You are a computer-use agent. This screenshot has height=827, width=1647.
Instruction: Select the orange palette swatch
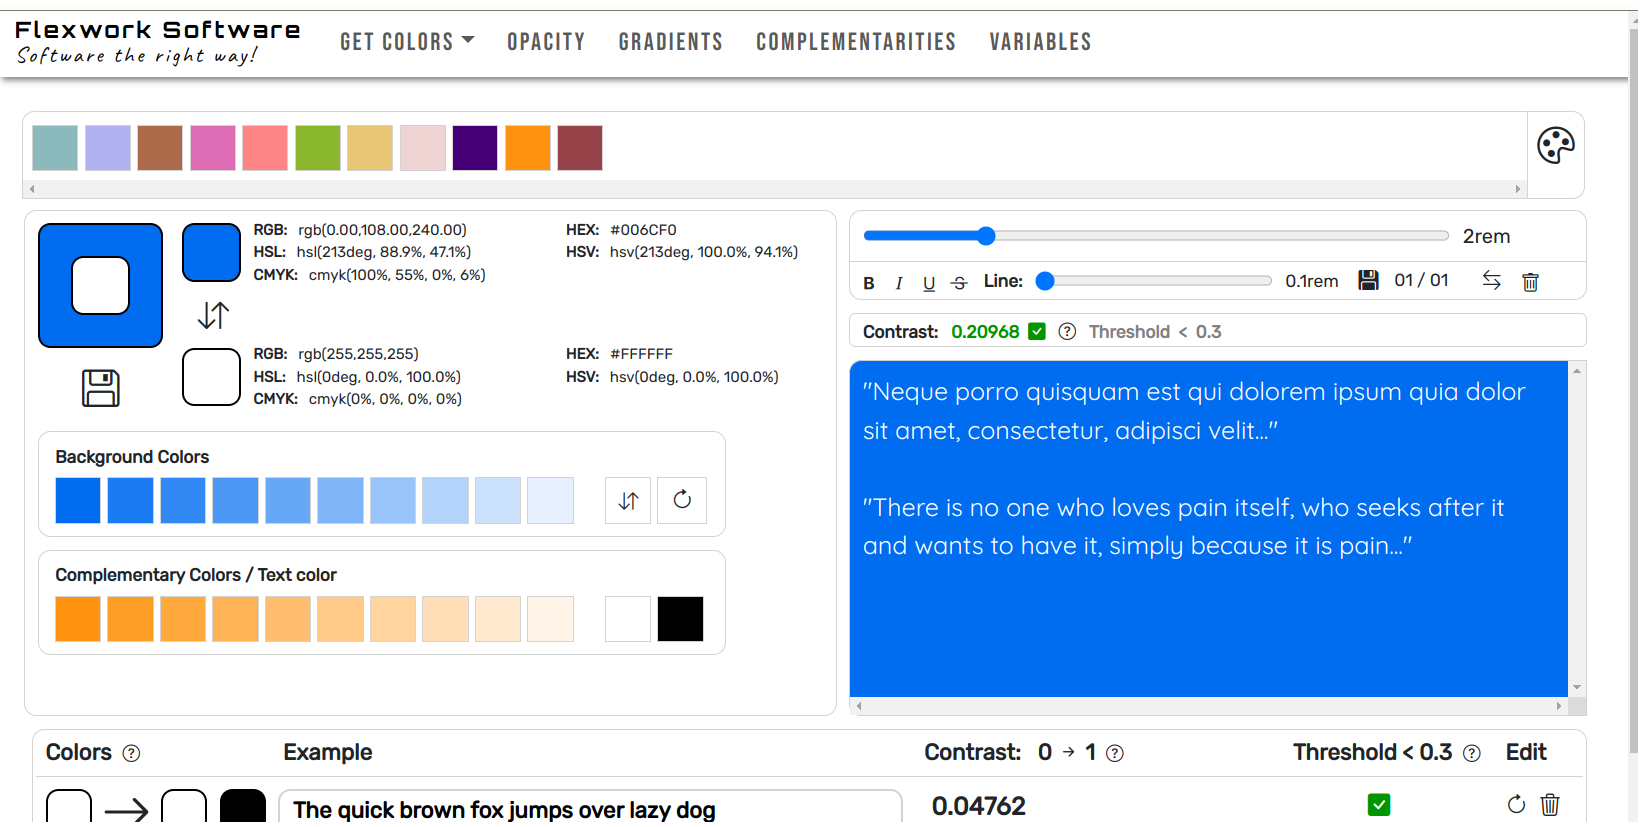tap(528, 148)
